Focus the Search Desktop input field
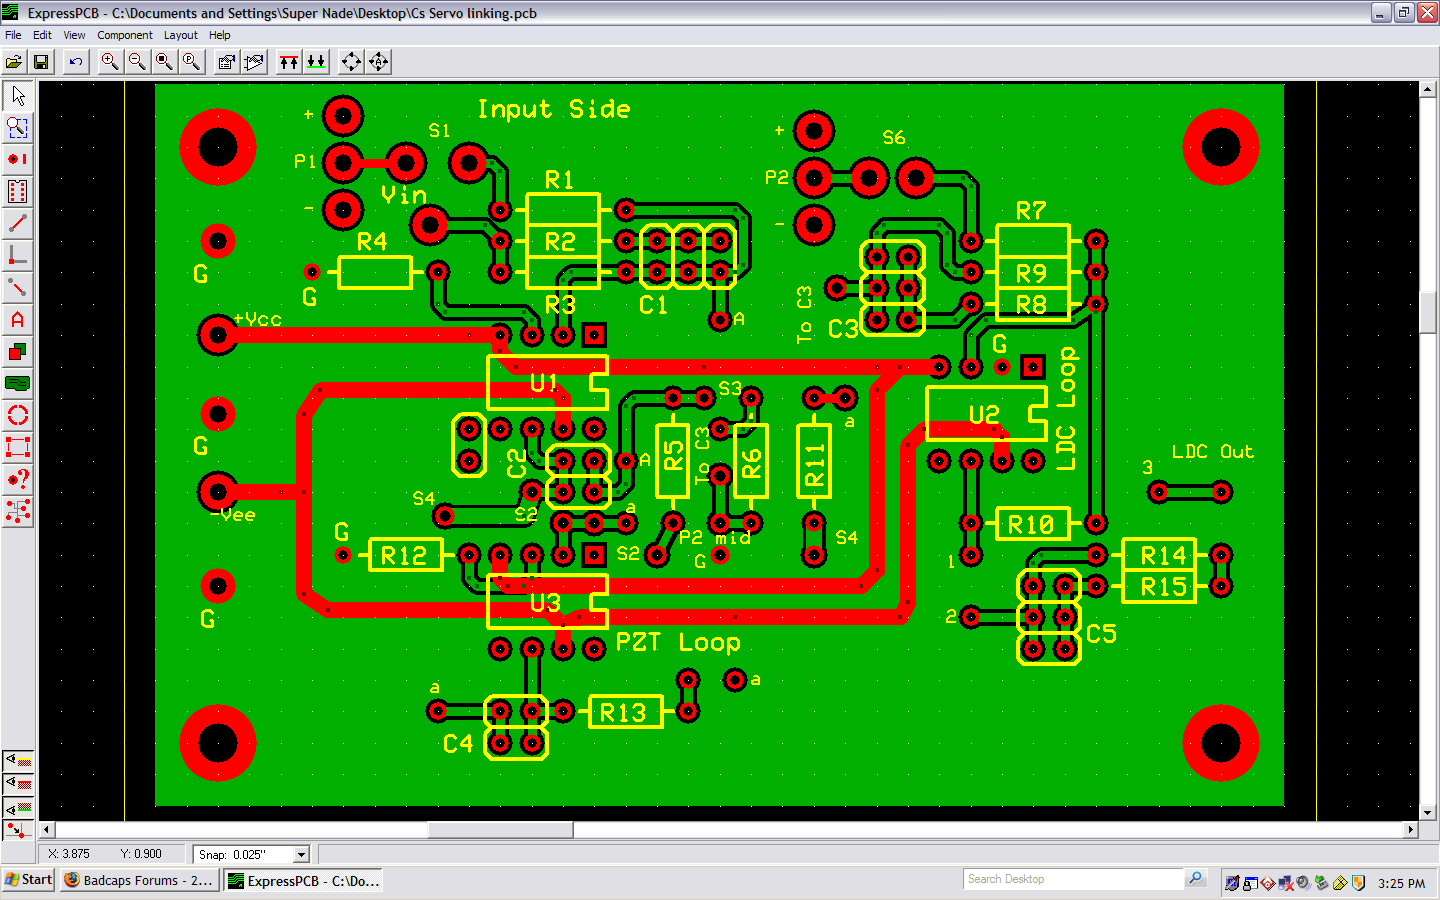Viewport: 1440px width, 900px height. (x=1073, y=879)
